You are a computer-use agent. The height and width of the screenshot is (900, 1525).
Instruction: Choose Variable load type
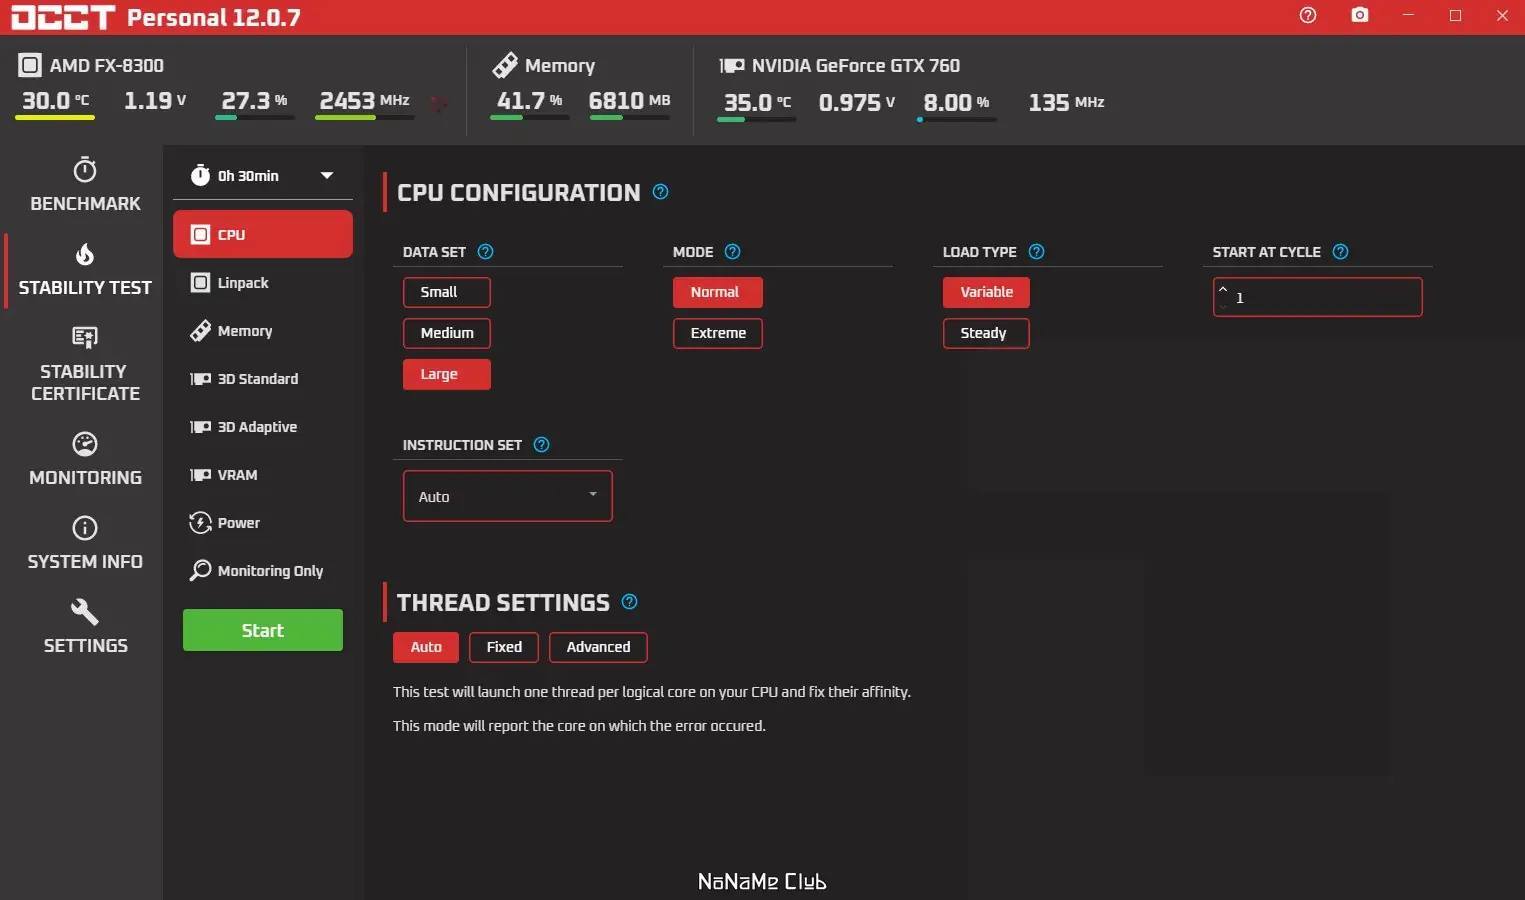tap(986, 292)
